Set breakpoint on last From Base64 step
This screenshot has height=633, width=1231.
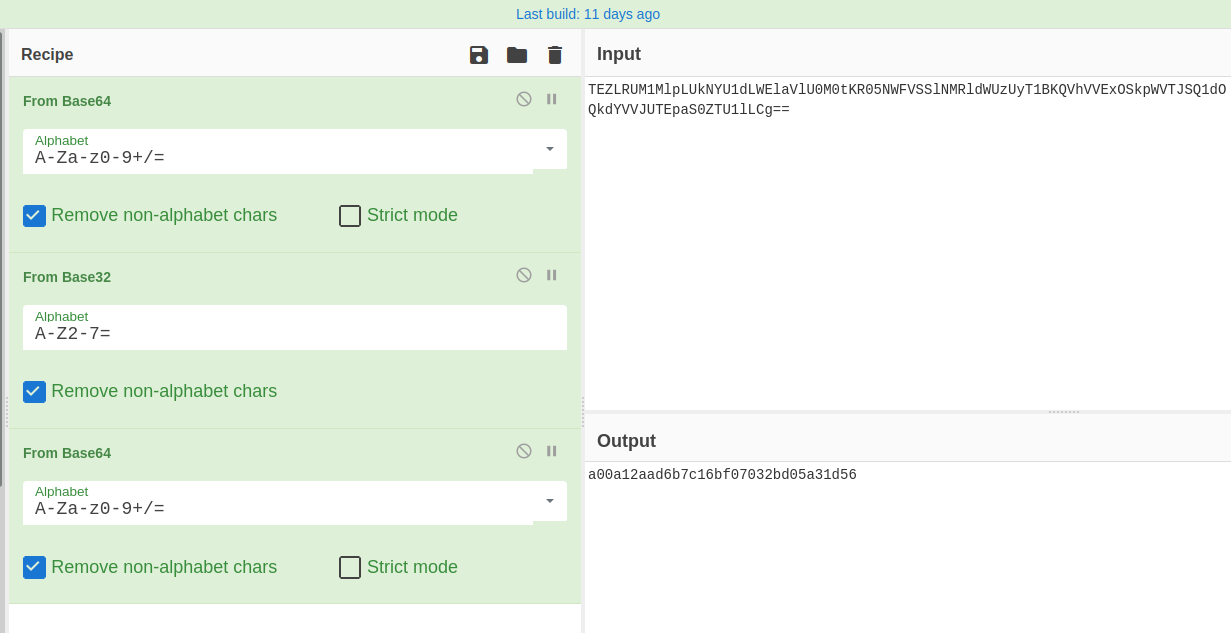coord(551,451)
